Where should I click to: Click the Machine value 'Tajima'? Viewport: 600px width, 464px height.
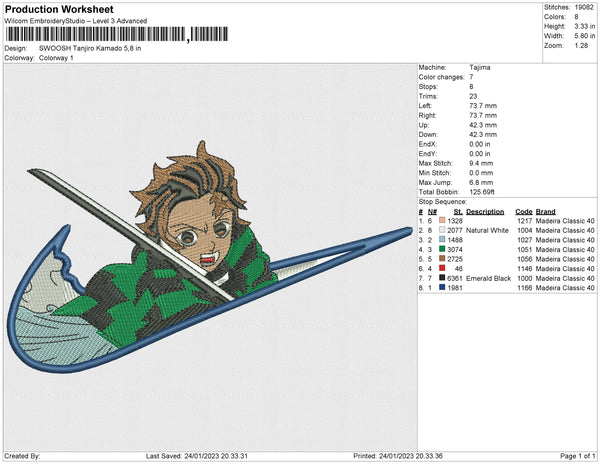coord(480,67)
